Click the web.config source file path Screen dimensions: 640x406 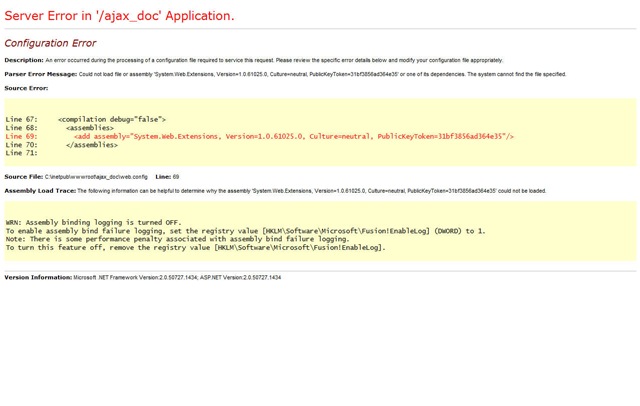[x=97, y=176]
